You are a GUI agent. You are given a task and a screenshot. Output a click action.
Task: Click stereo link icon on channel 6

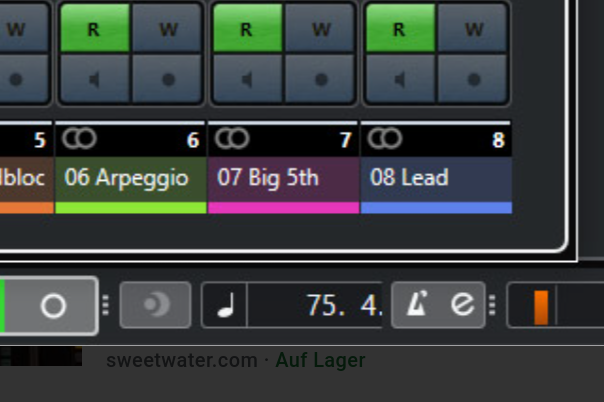point(79,138)
